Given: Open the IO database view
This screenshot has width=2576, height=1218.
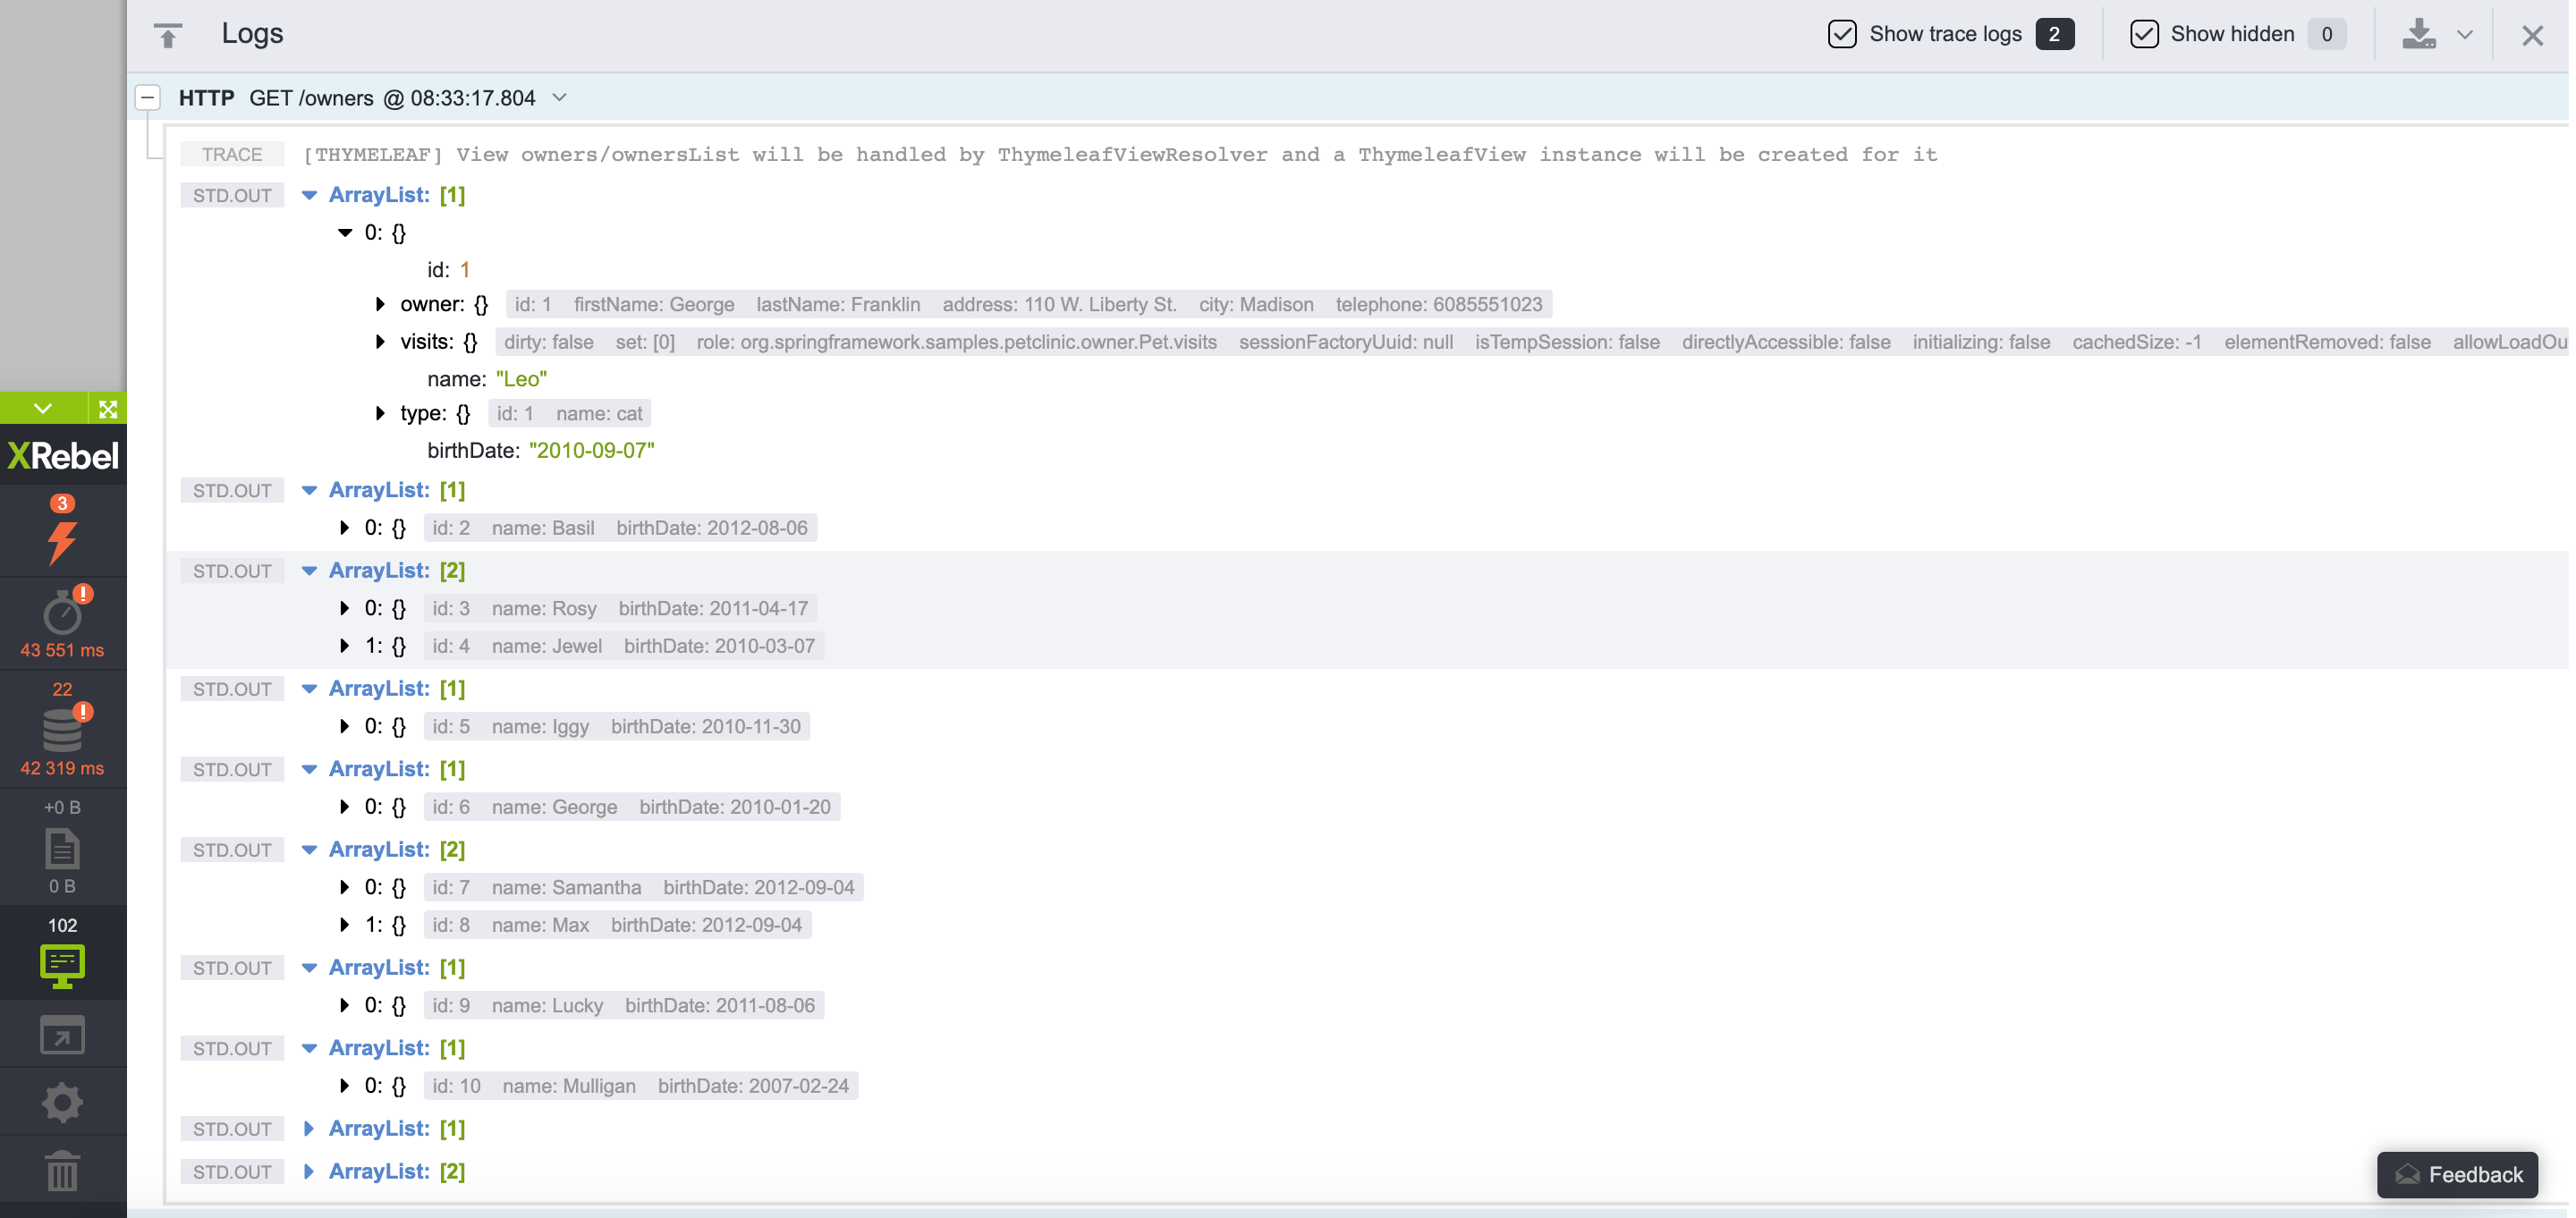Looking at the screenshot, I should tap(62, 730).
